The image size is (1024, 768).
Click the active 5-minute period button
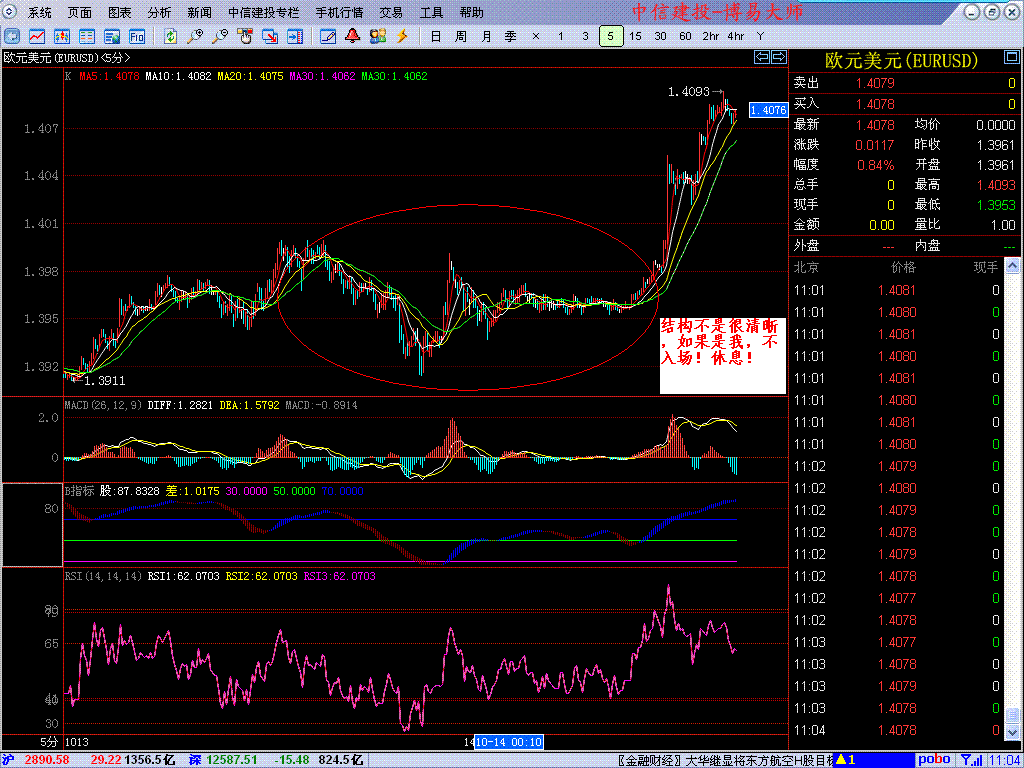pos(611,36)
